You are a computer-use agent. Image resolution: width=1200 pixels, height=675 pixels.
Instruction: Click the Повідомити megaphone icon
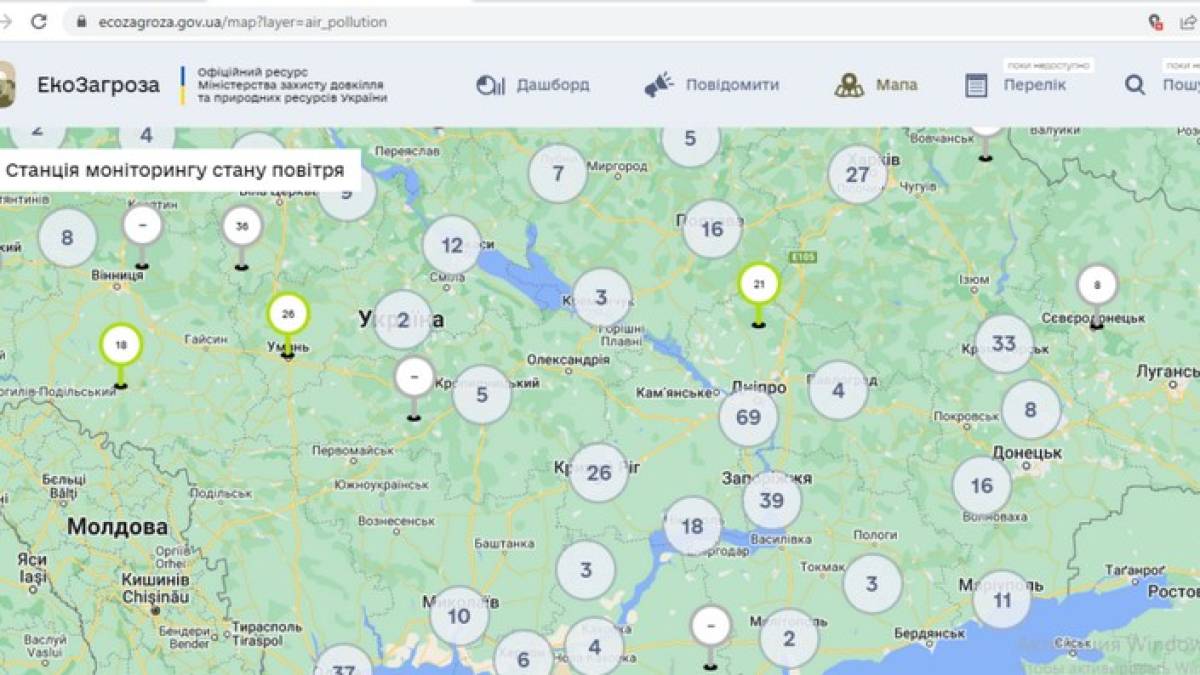point(659,86)
